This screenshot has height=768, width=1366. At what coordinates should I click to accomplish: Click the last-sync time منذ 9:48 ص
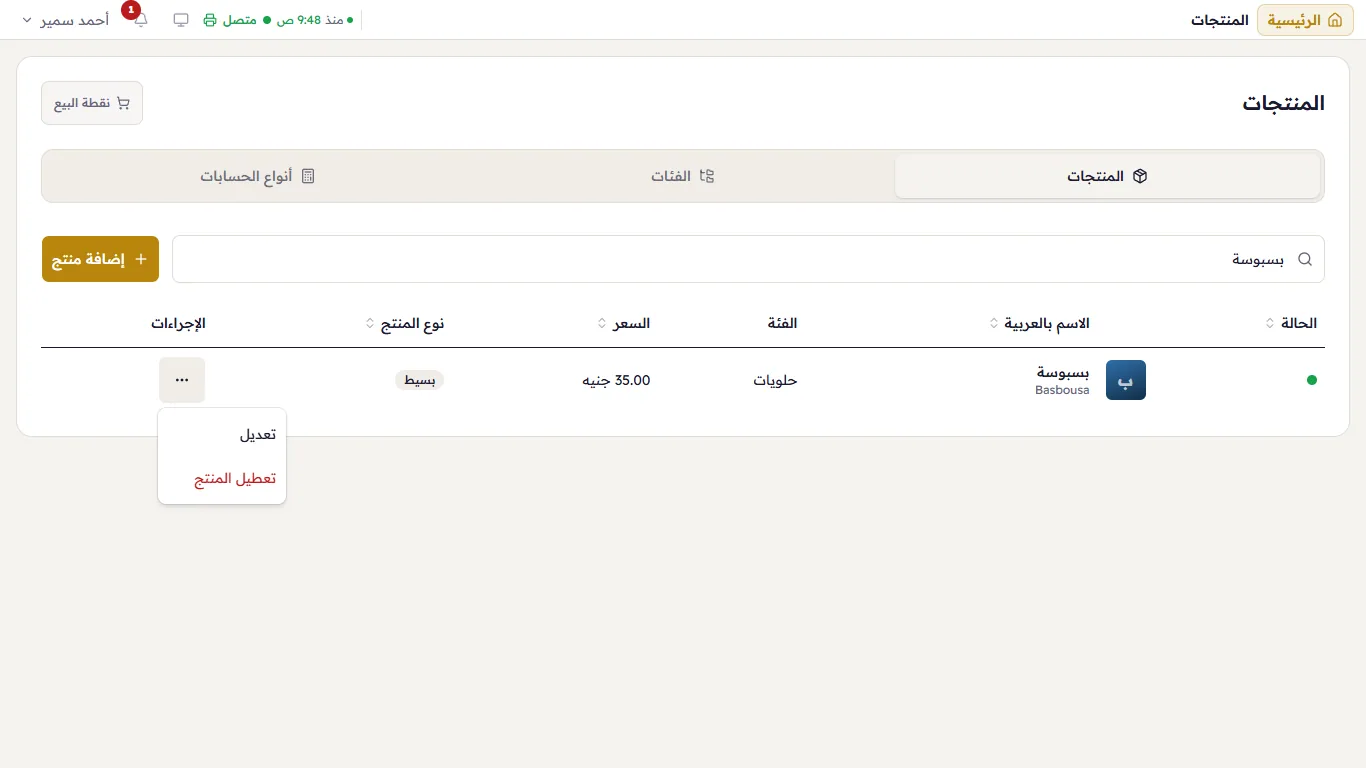(x=315, y=20)
